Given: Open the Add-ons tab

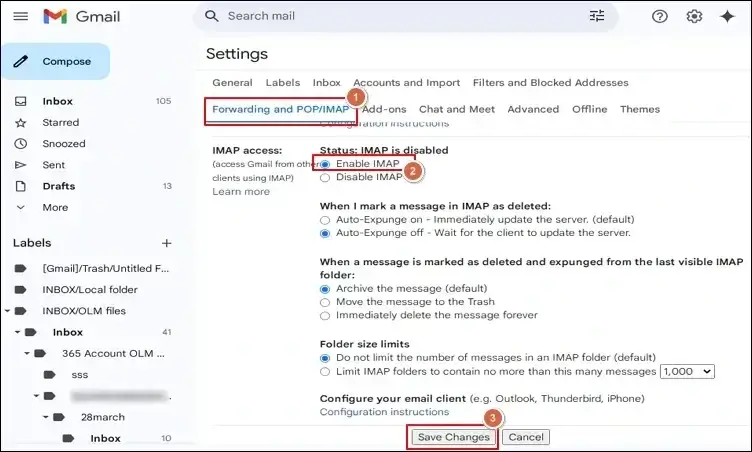Looking at the screenshot, I should pos(384,109).
